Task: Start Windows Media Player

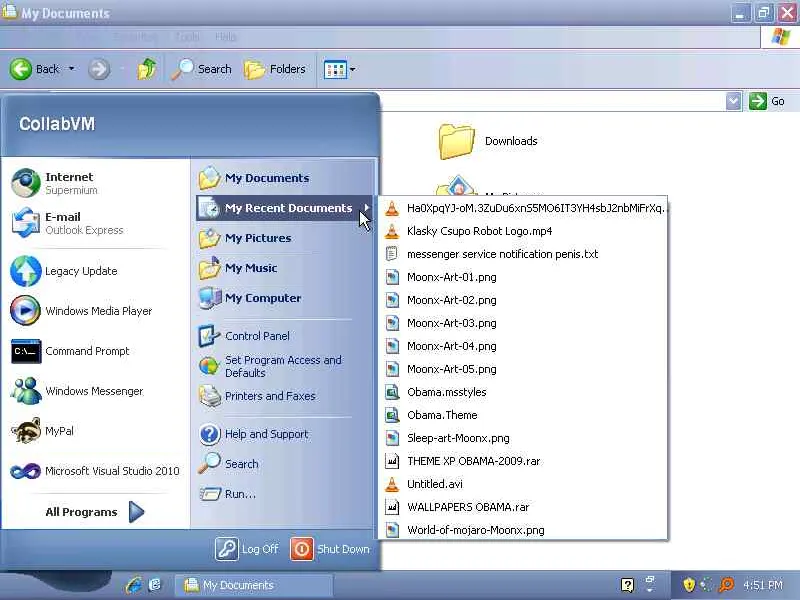Action: pos(95,311)
